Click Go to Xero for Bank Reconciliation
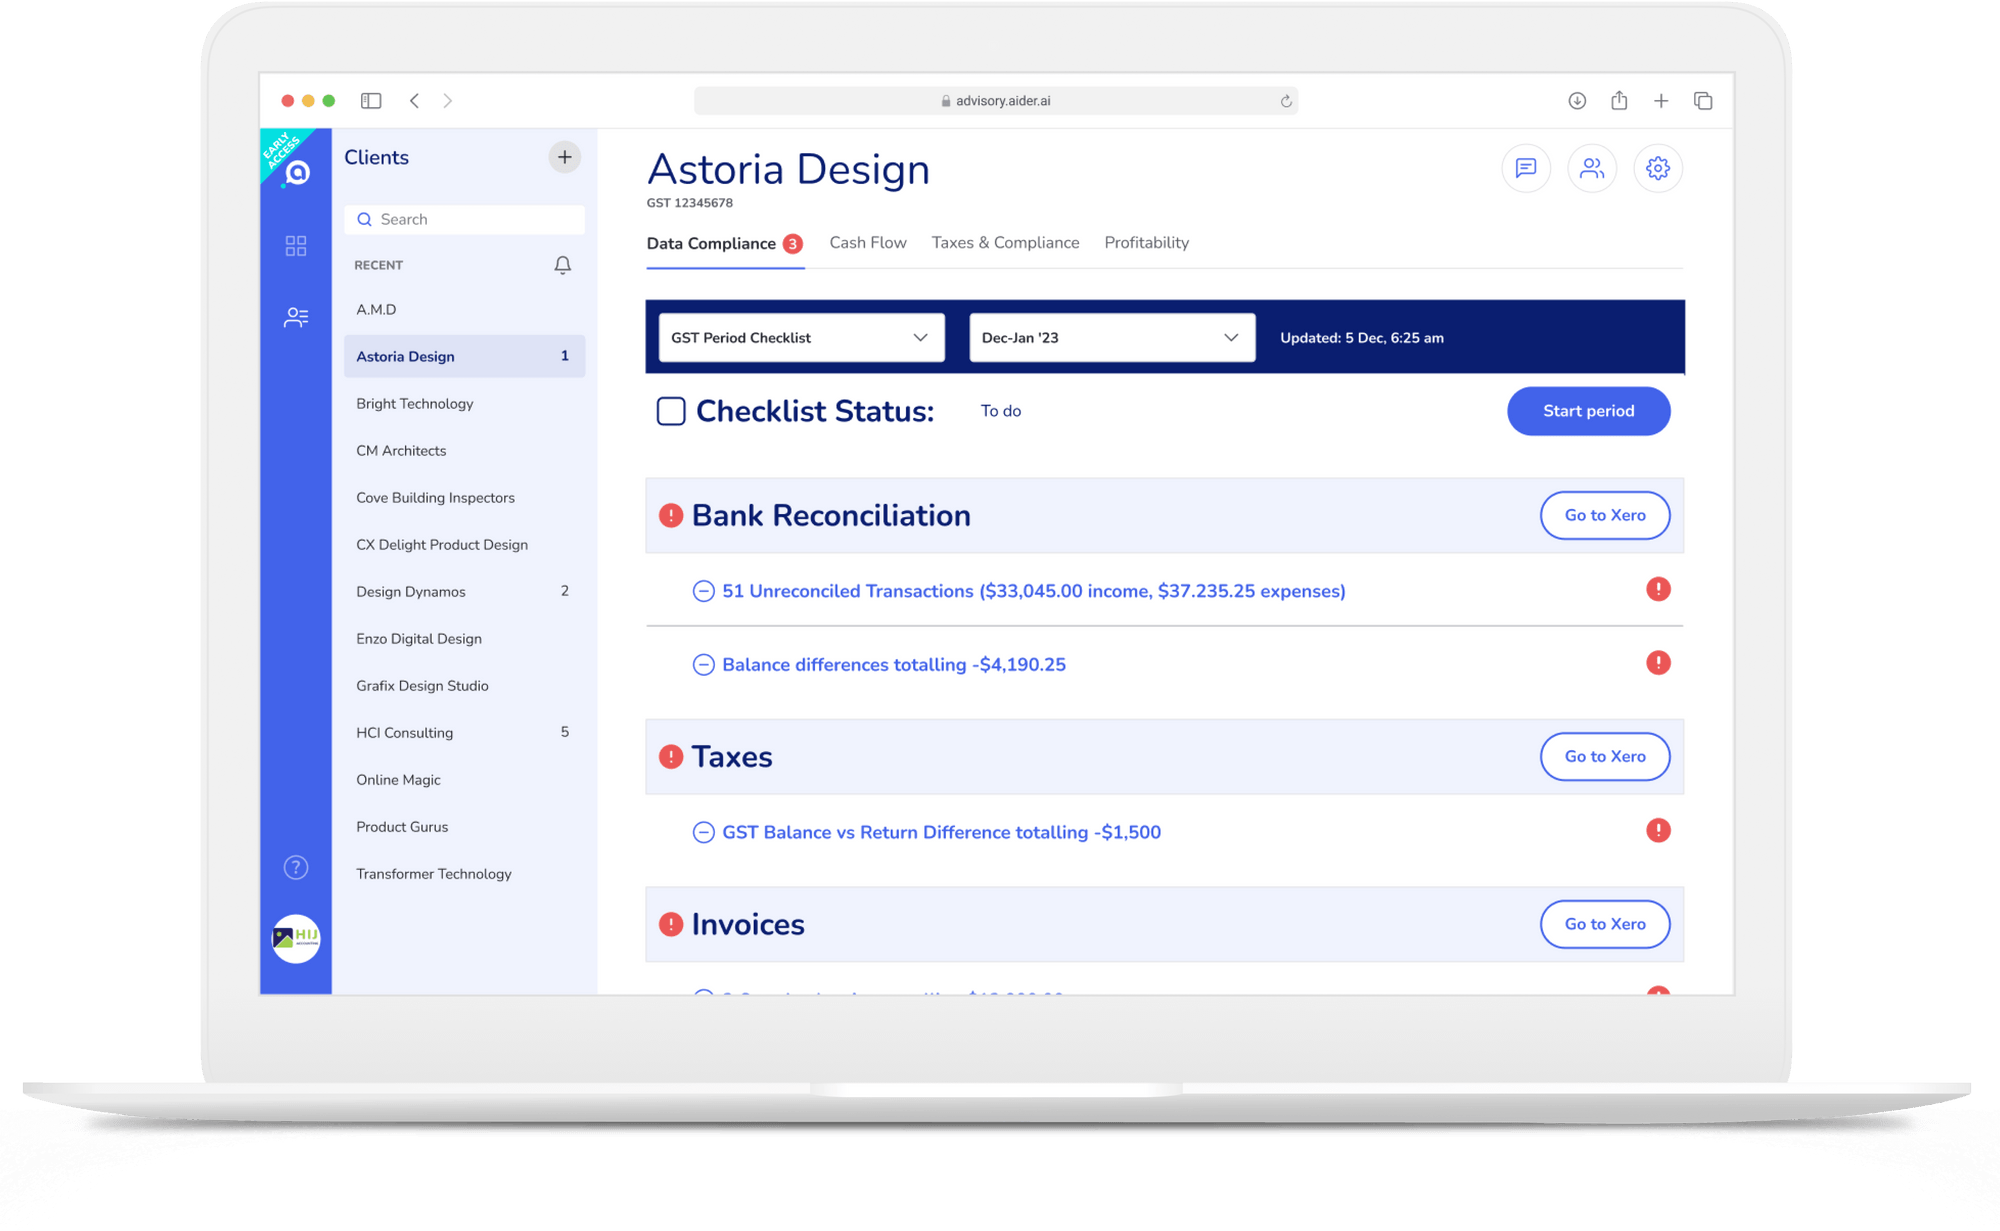The width and height of the screenshot is (2000, 1231). (1604, 515)
